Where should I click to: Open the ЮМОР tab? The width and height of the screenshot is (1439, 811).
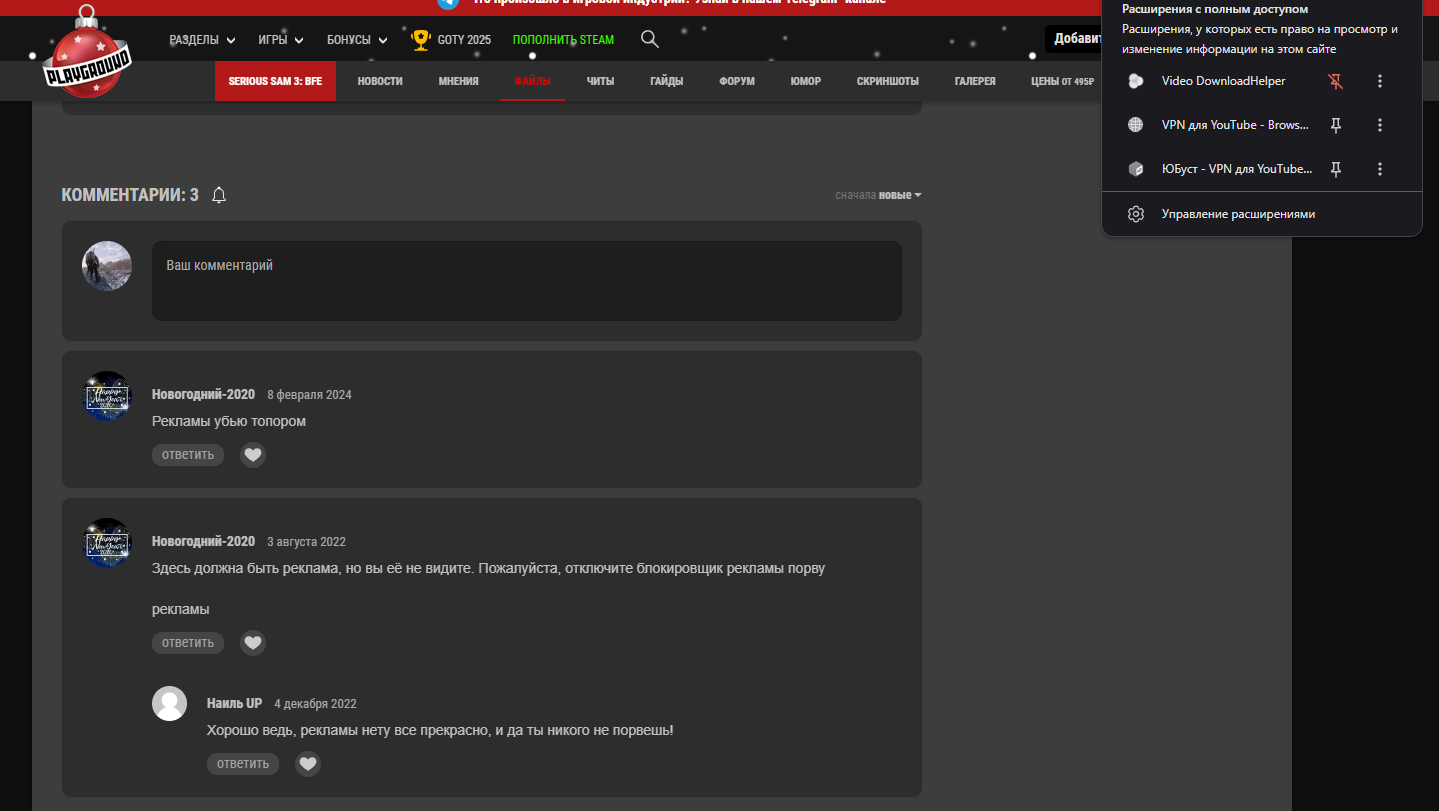click(805, 81)
